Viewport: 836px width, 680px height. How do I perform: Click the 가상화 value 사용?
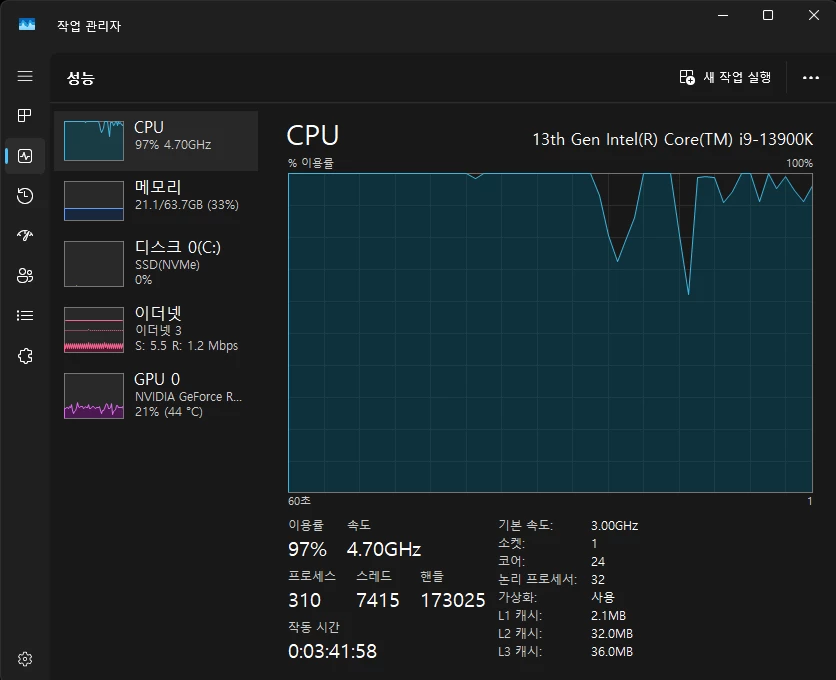coord(602,597)
